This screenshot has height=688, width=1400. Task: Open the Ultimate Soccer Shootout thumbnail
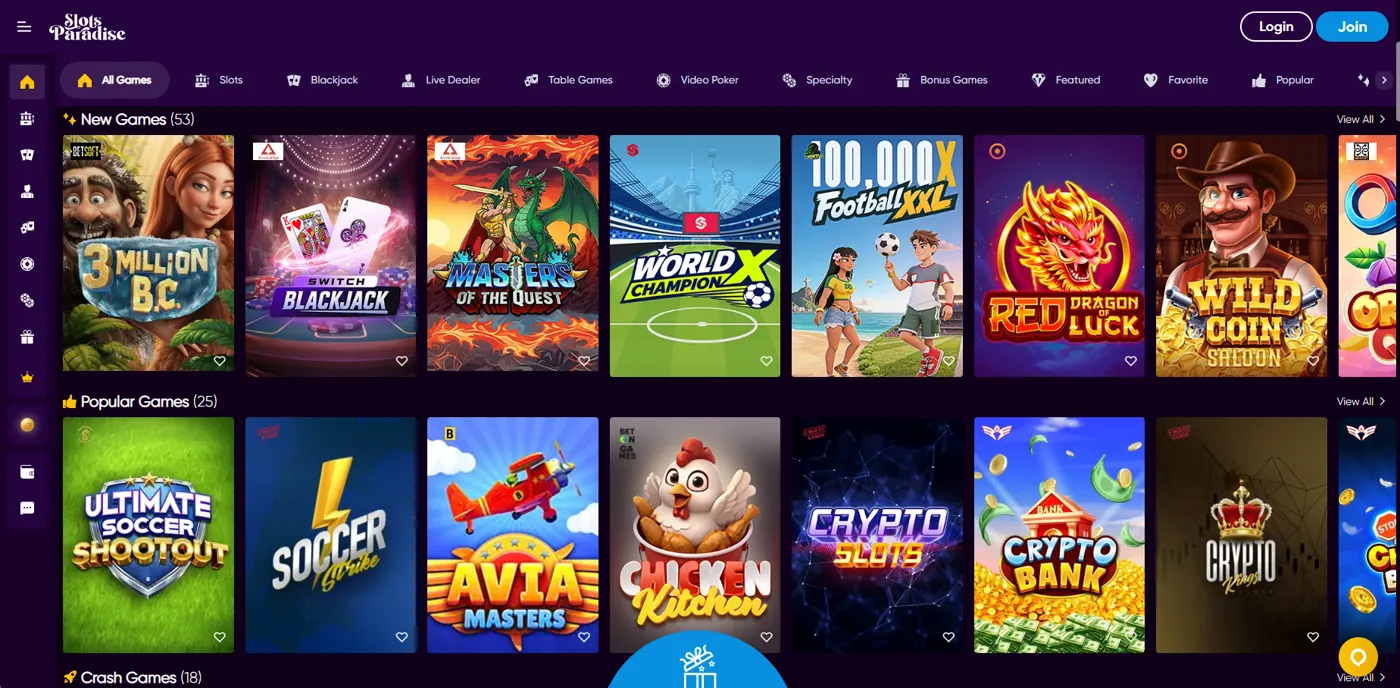pos(148,535)
